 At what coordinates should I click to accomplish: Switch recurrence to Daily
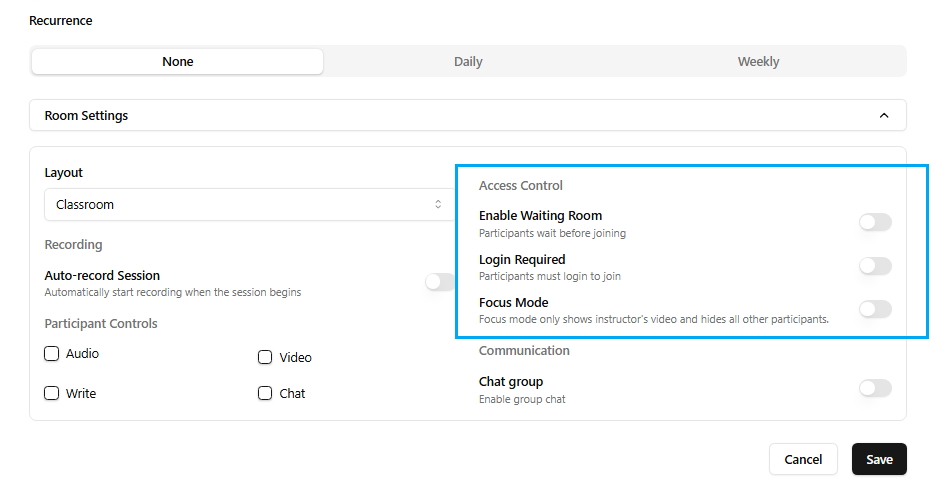468,62
